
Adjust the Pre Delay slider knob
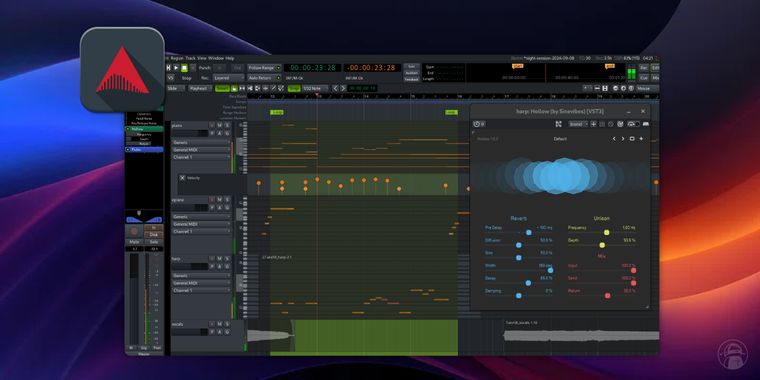click(529, 233)
